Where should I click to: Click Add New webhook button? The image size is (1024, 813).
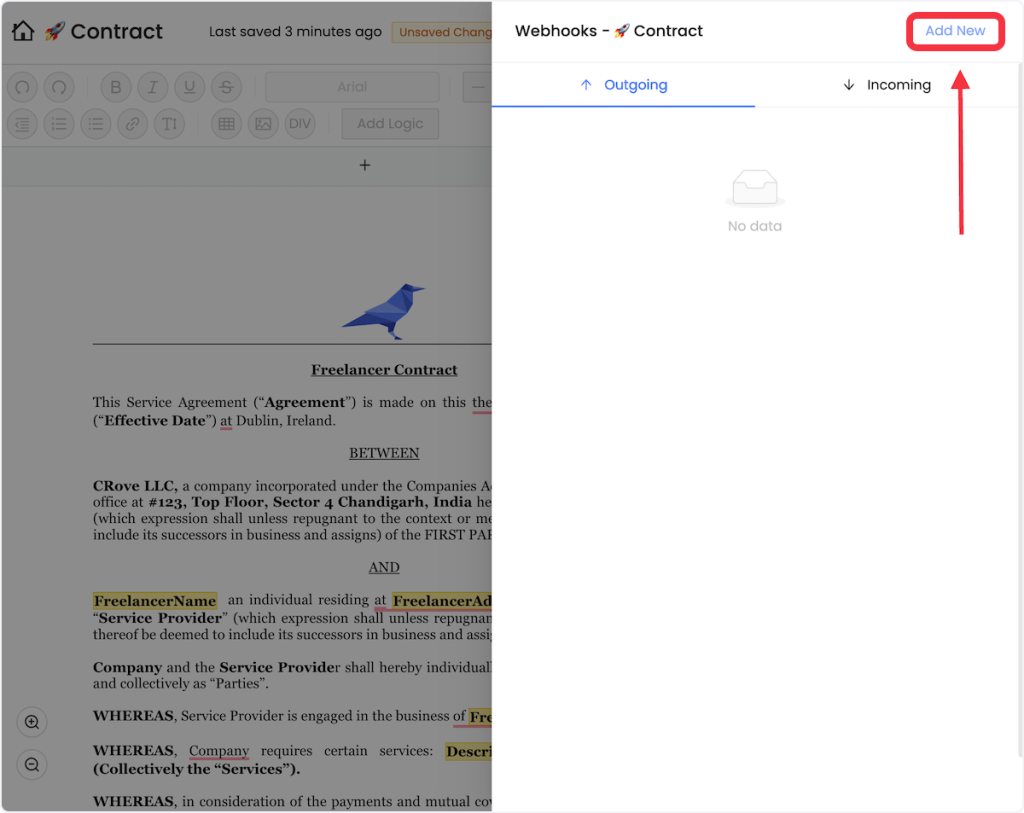point(954,31)
